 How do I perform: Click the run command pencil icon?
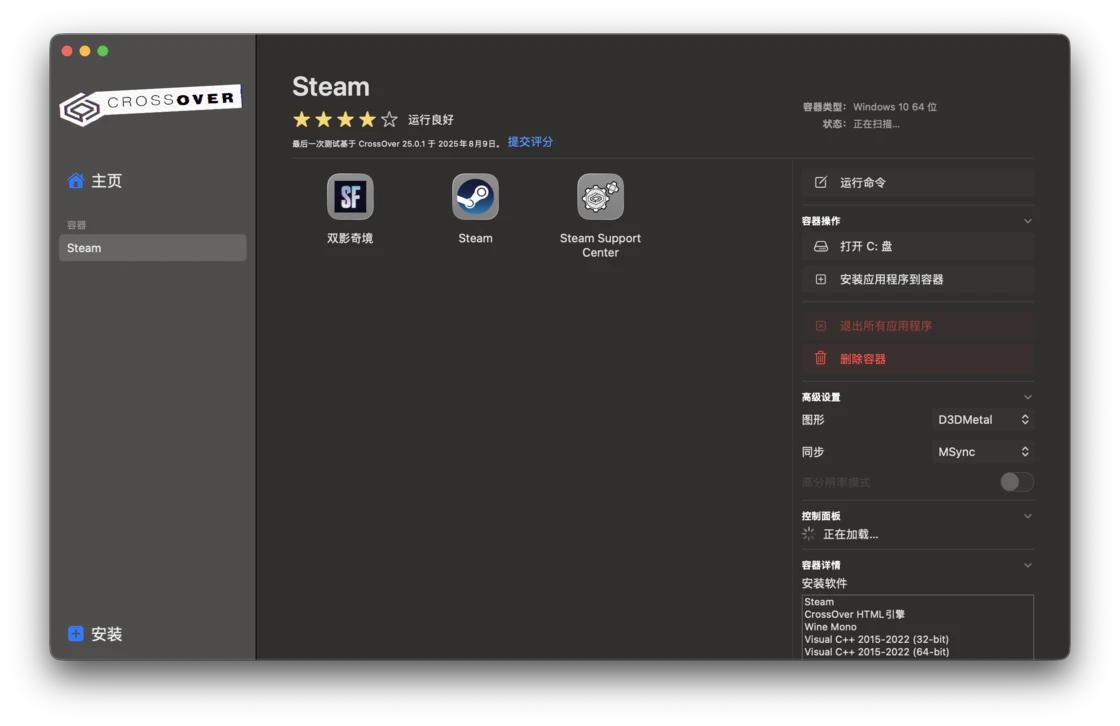coord(820,182)
